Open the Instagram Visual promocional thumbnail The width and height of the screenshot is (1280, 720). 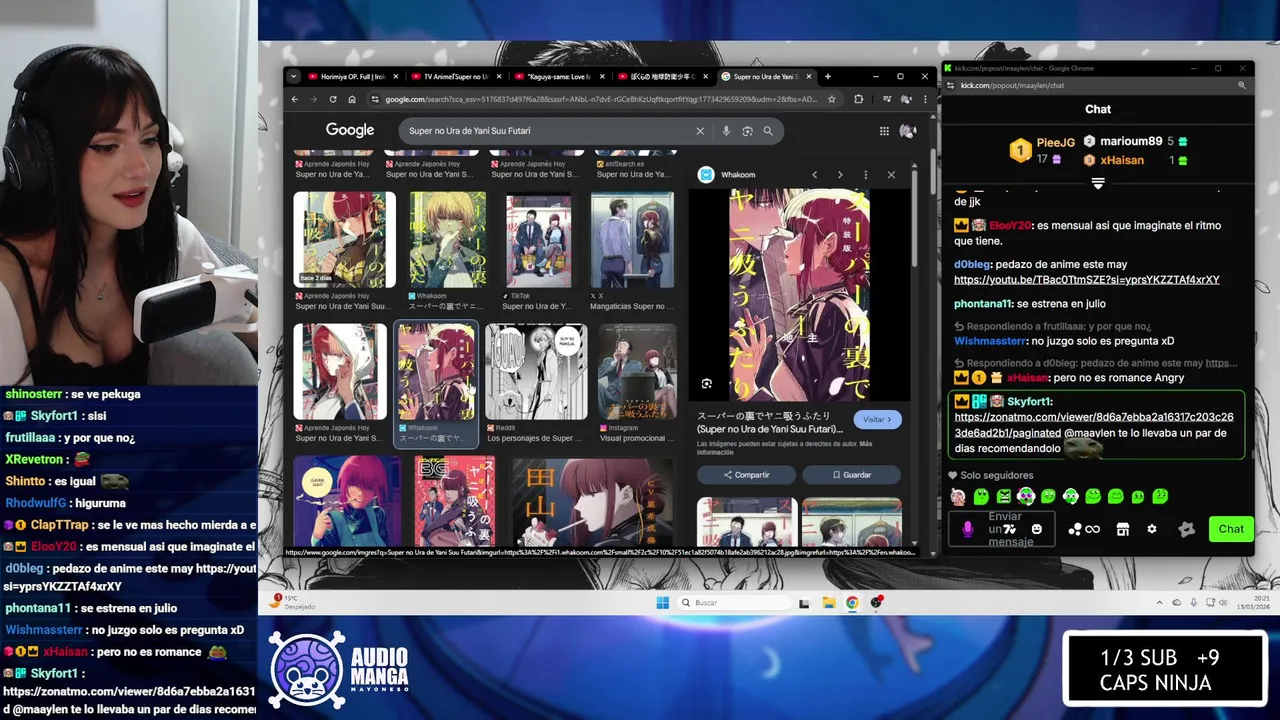(x=637, y=371)
